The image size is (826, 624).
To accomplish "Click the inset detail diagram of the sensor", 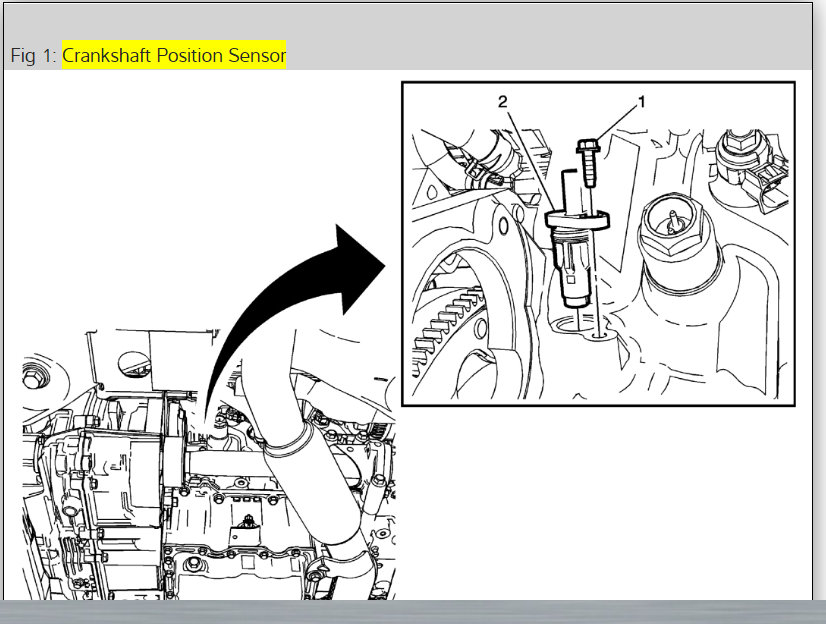I will (x=598, y=244).
